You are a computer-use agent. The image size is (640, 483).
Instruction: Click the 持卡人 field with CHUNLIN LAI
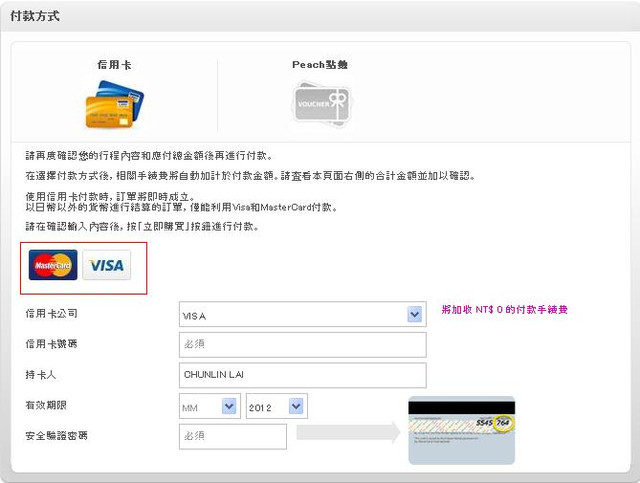(x=302, y=375)
